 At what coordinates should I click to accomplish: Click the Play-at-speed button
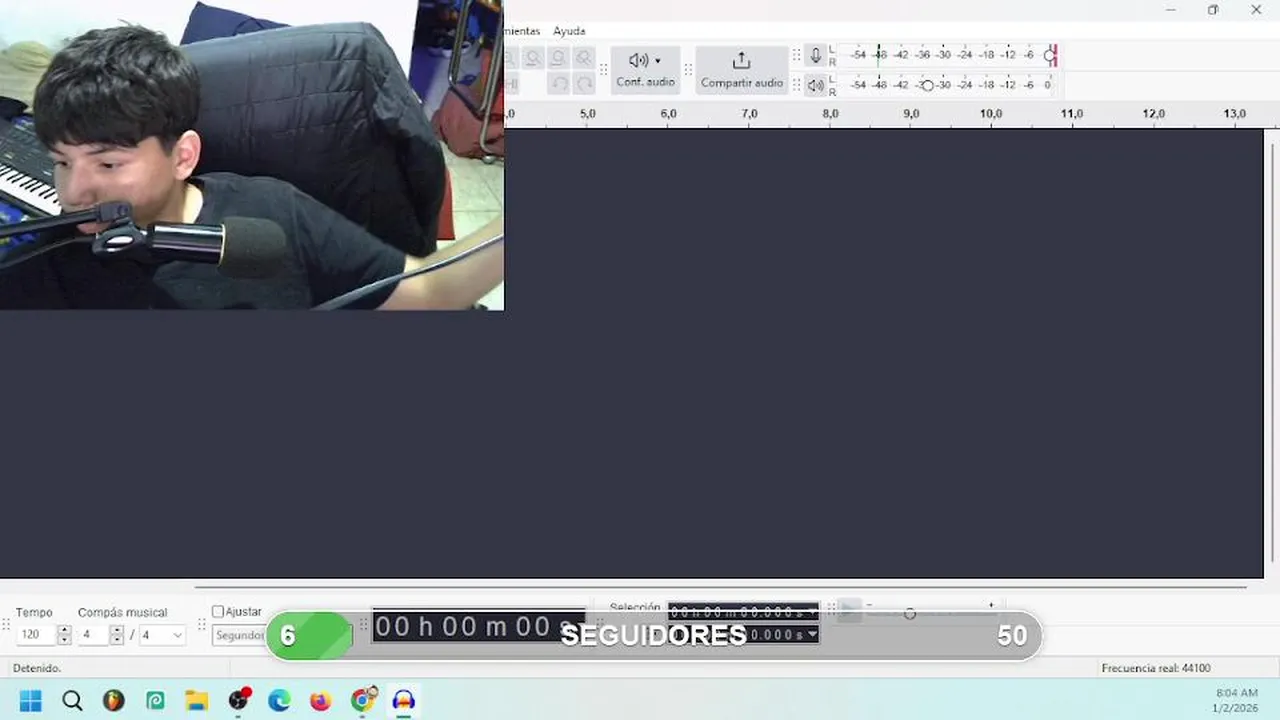[849, 611]
